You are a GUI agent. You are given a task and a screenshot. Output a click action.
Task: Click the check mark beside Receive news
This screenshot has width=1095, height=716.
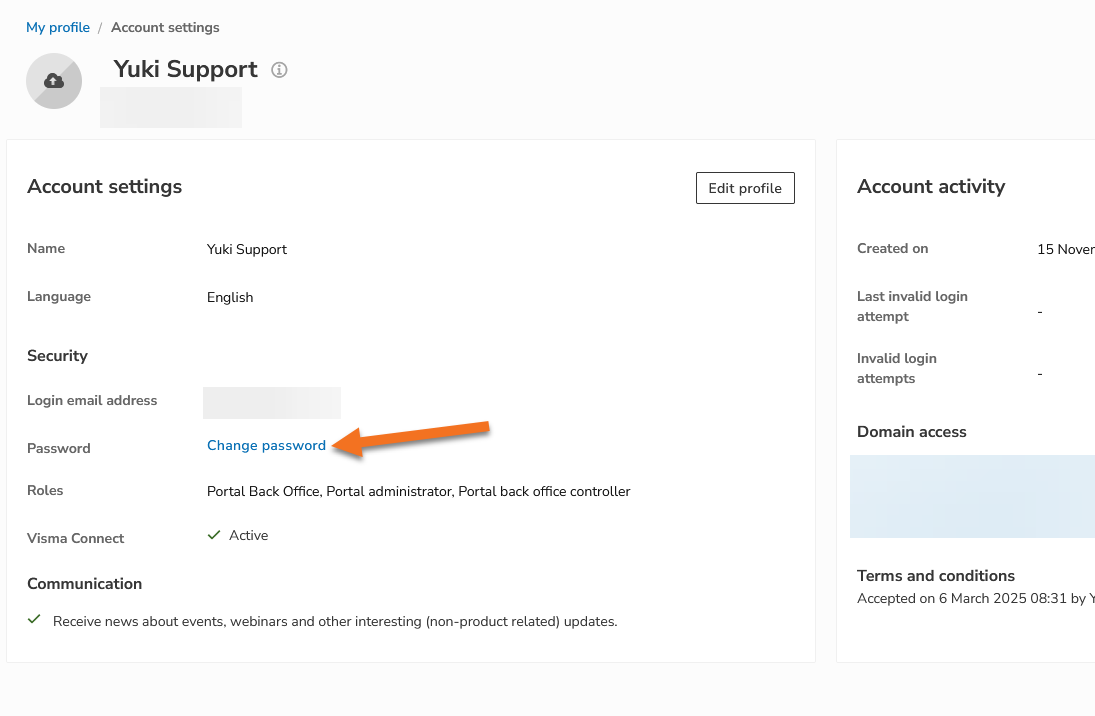34,620
